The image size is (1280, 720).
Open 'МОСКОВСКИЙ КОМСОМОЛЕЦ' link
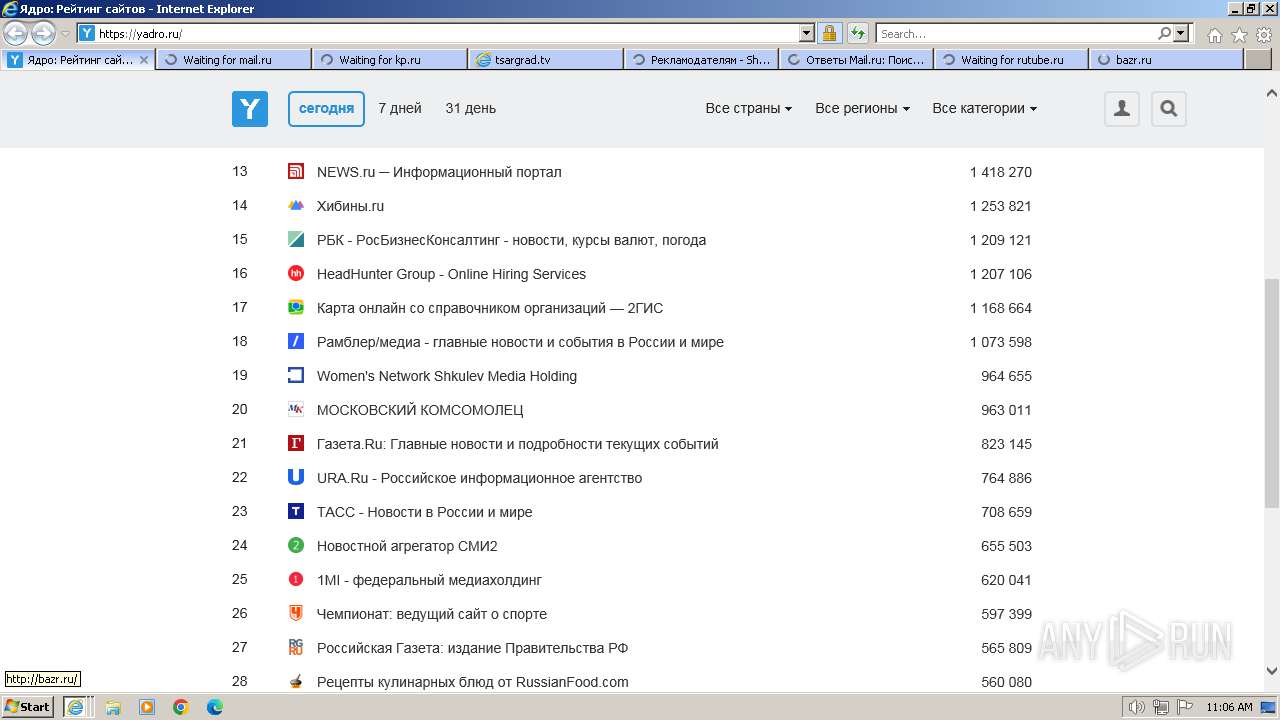tap(420, 410)
